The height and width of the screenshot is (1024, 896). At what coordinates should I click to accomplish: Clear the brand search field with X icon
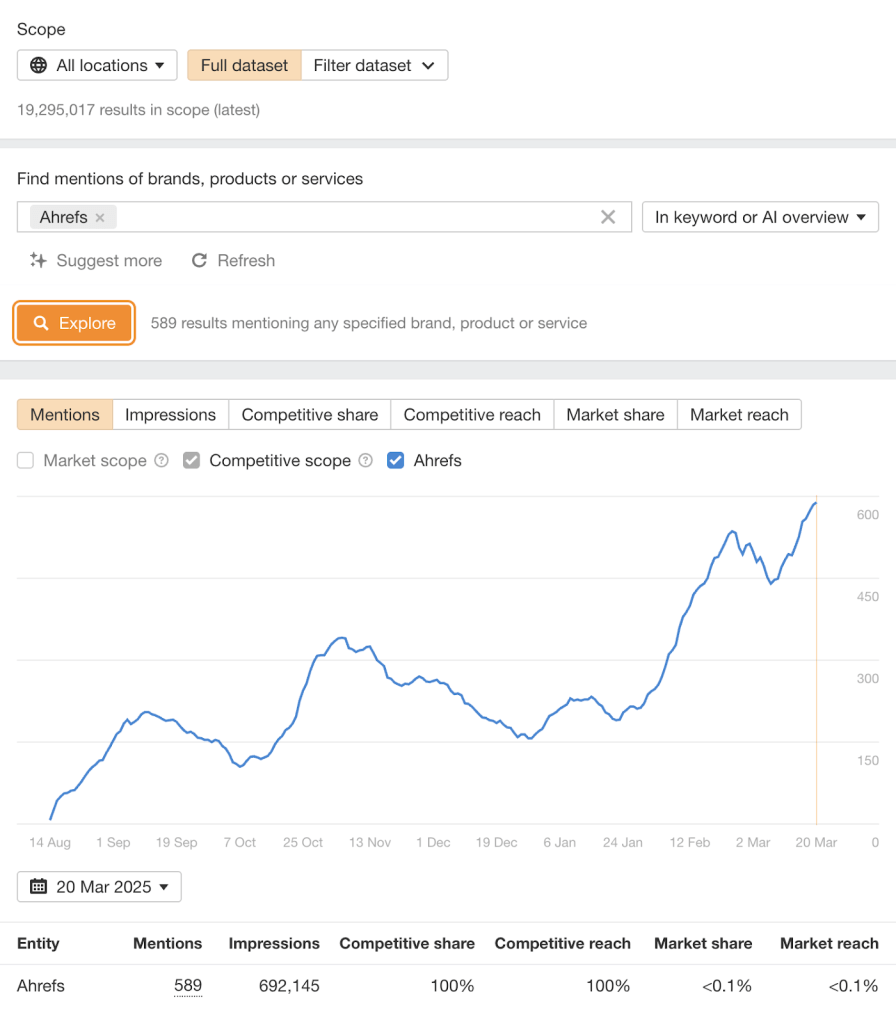607,217
